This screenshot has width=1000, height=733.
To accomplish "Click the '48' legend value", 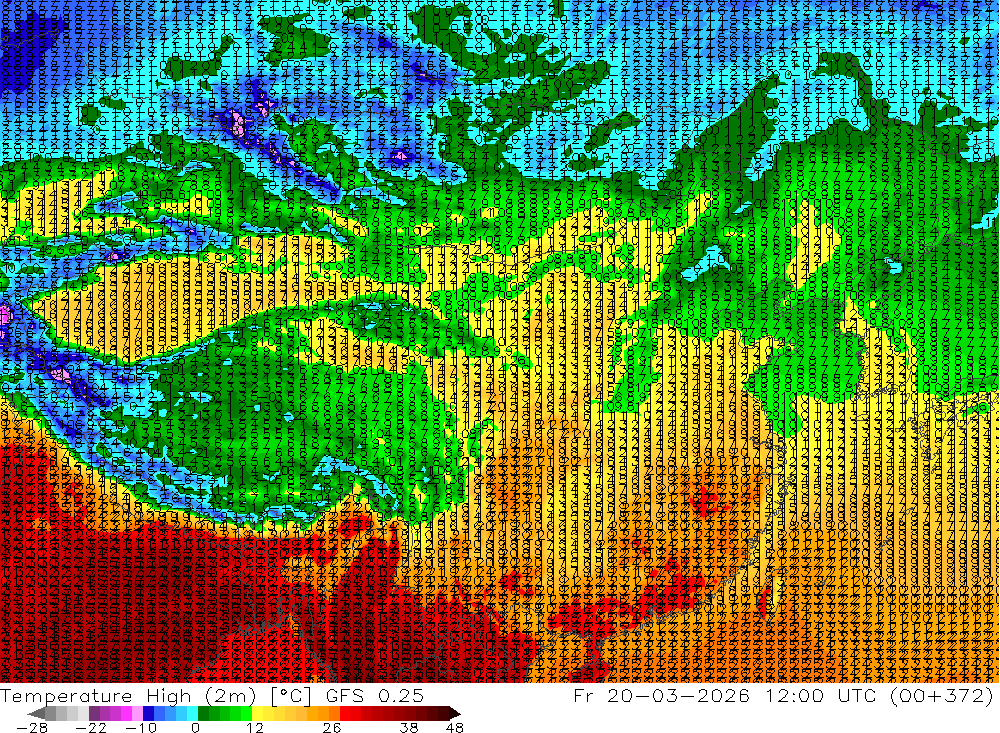I will [x=454, y=728].
